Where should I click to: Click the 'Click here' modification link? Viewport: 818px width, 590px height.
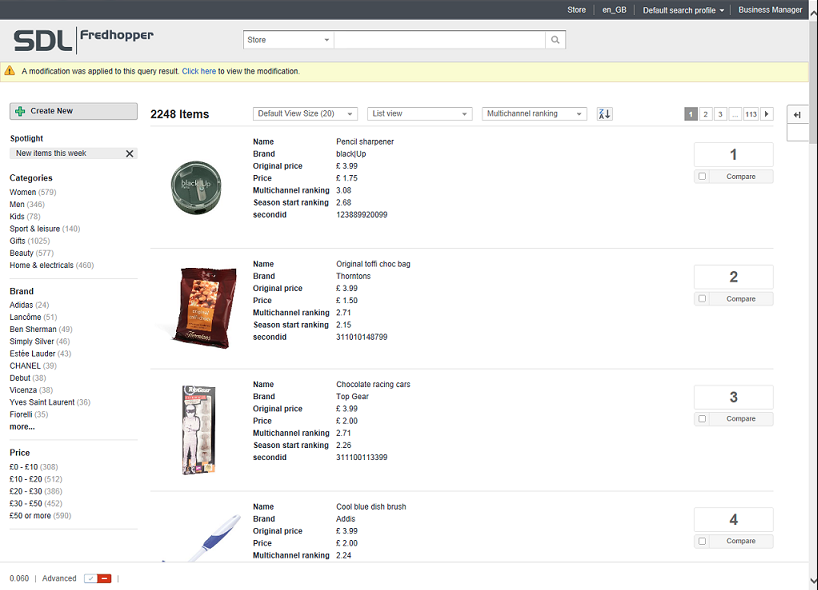point(199,71)
